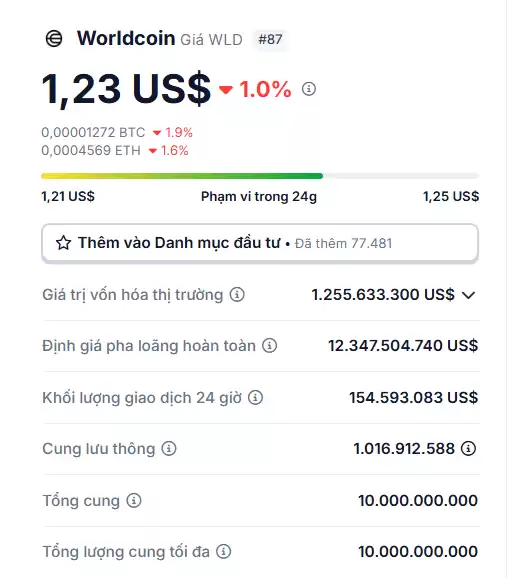
Task: Click the Đã thêm 77.481 count text
Action: click(x=343, y=244)
